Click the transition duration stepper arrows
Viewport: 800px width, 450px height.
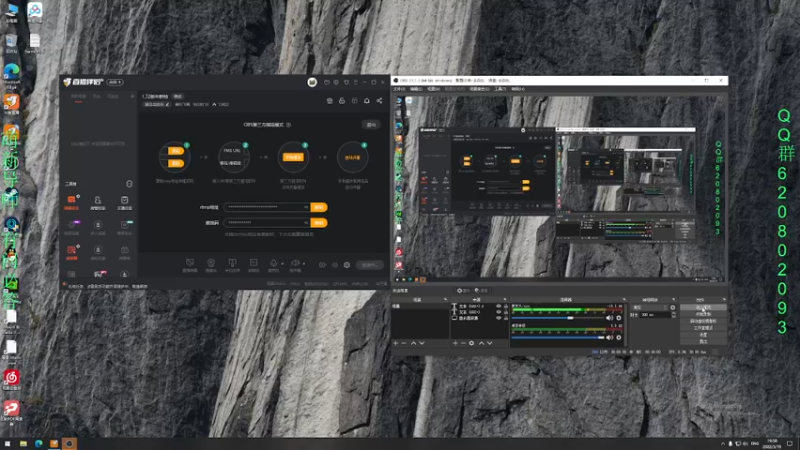point(673,315)
